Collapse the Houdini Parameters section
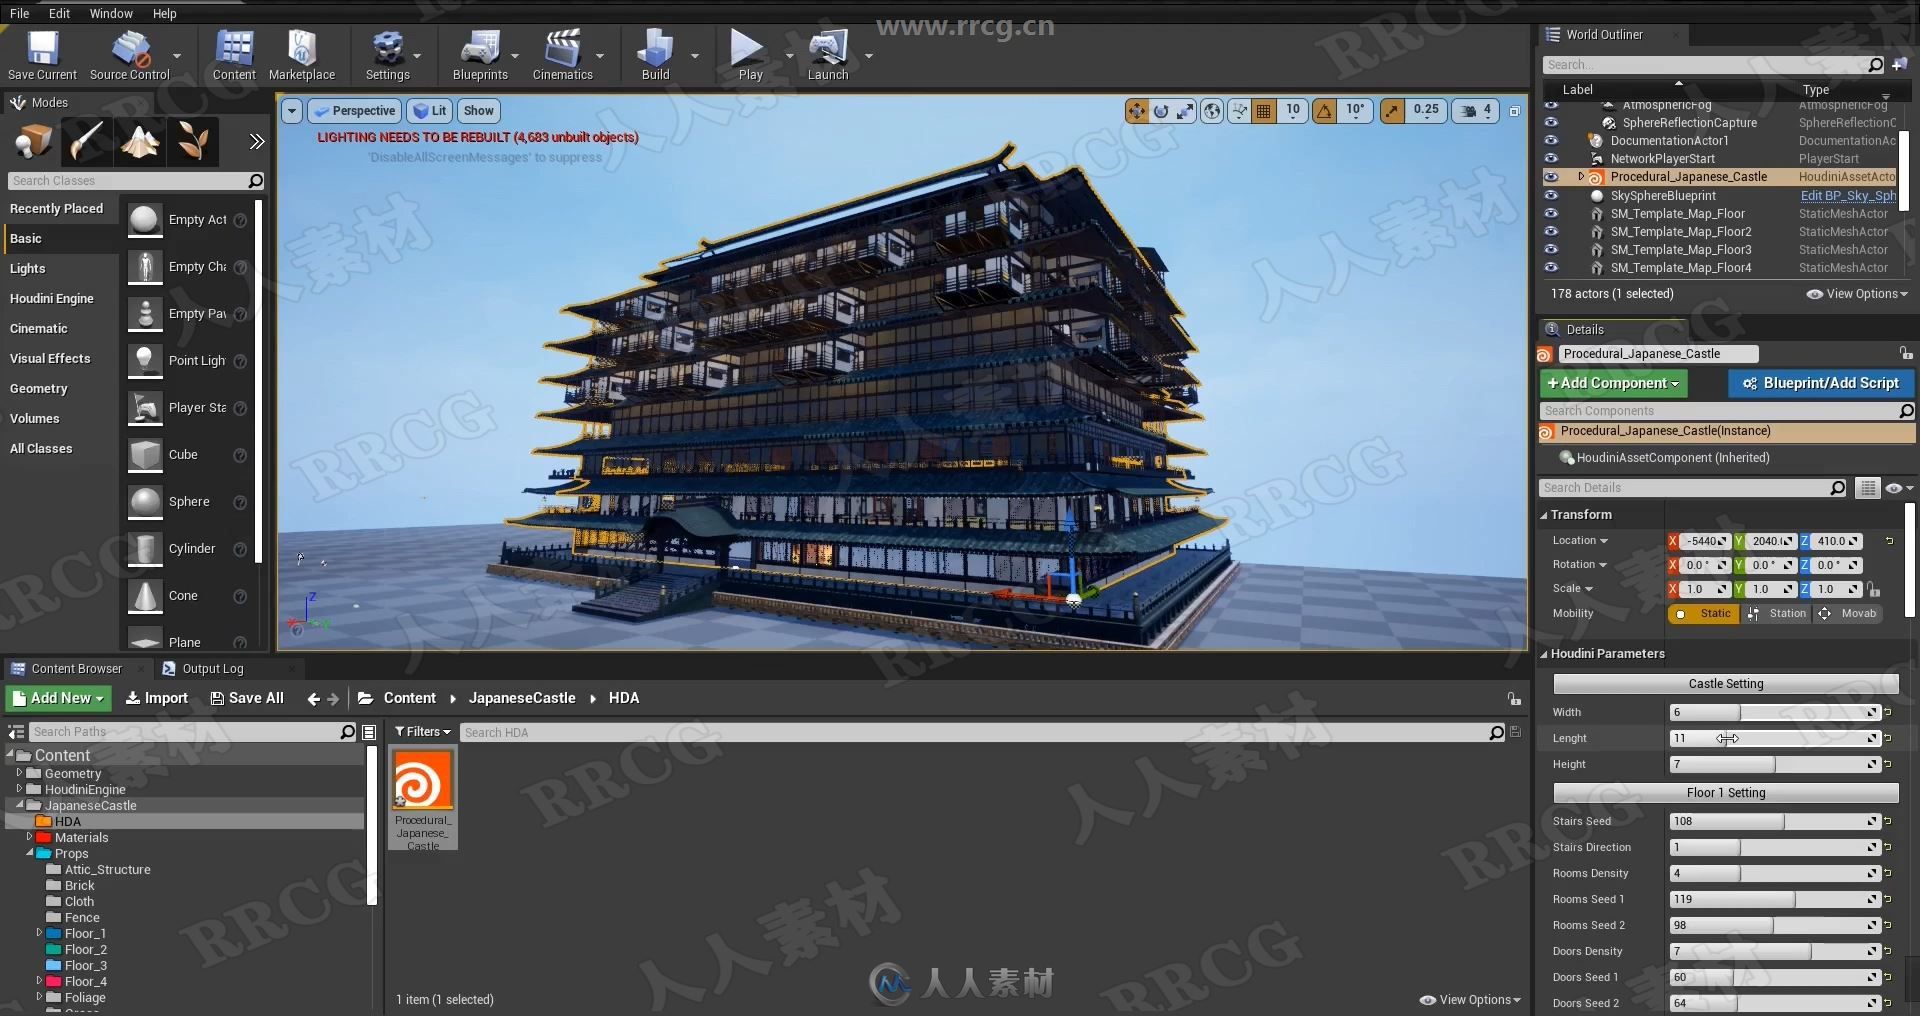1920x1016 pixels. click(x=1544, y=654)
